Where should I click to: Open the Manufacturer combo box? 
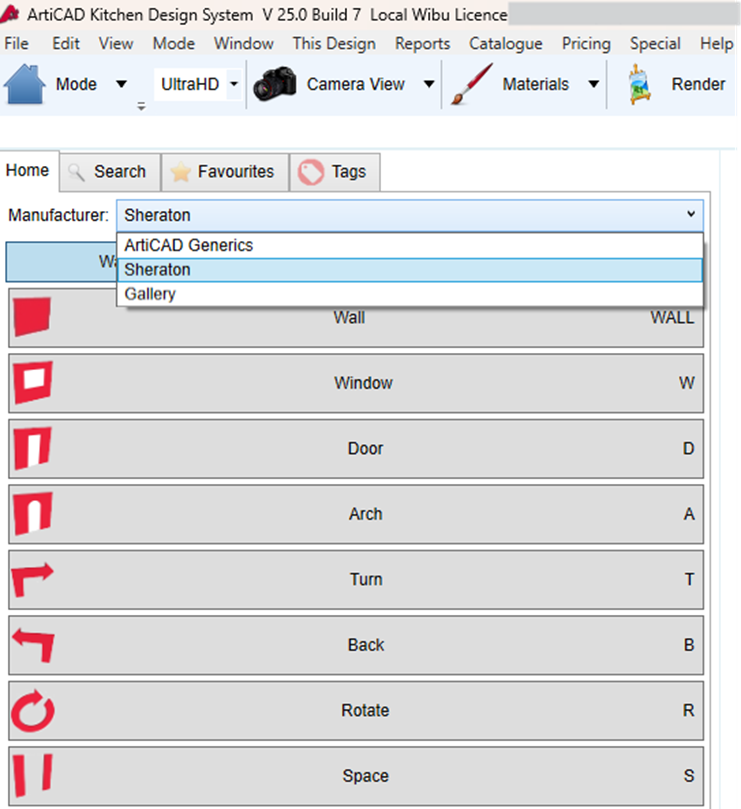point(409,215)
